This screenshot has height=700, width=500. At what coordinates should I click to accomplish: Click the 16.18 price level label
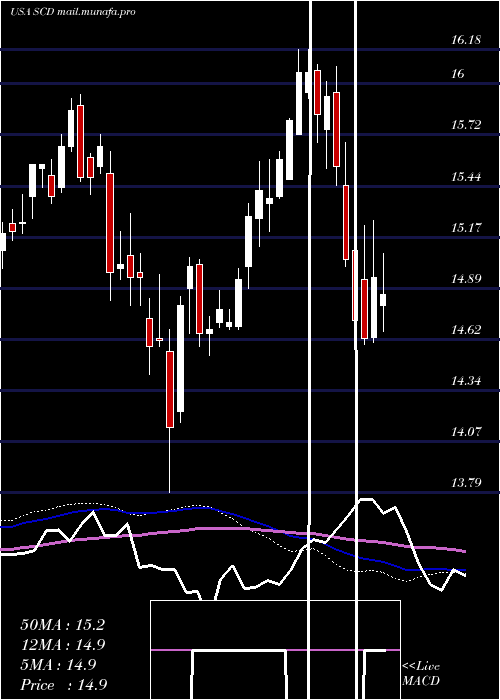466,40
